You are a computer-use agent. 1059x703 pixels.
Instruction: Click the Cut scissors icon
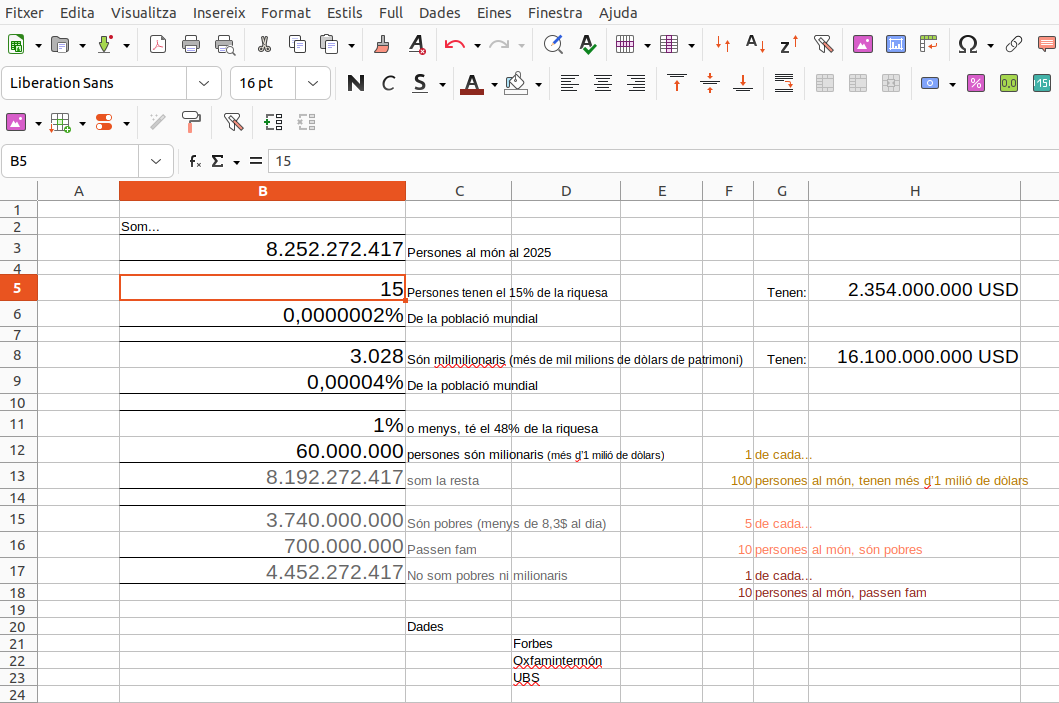264,45
